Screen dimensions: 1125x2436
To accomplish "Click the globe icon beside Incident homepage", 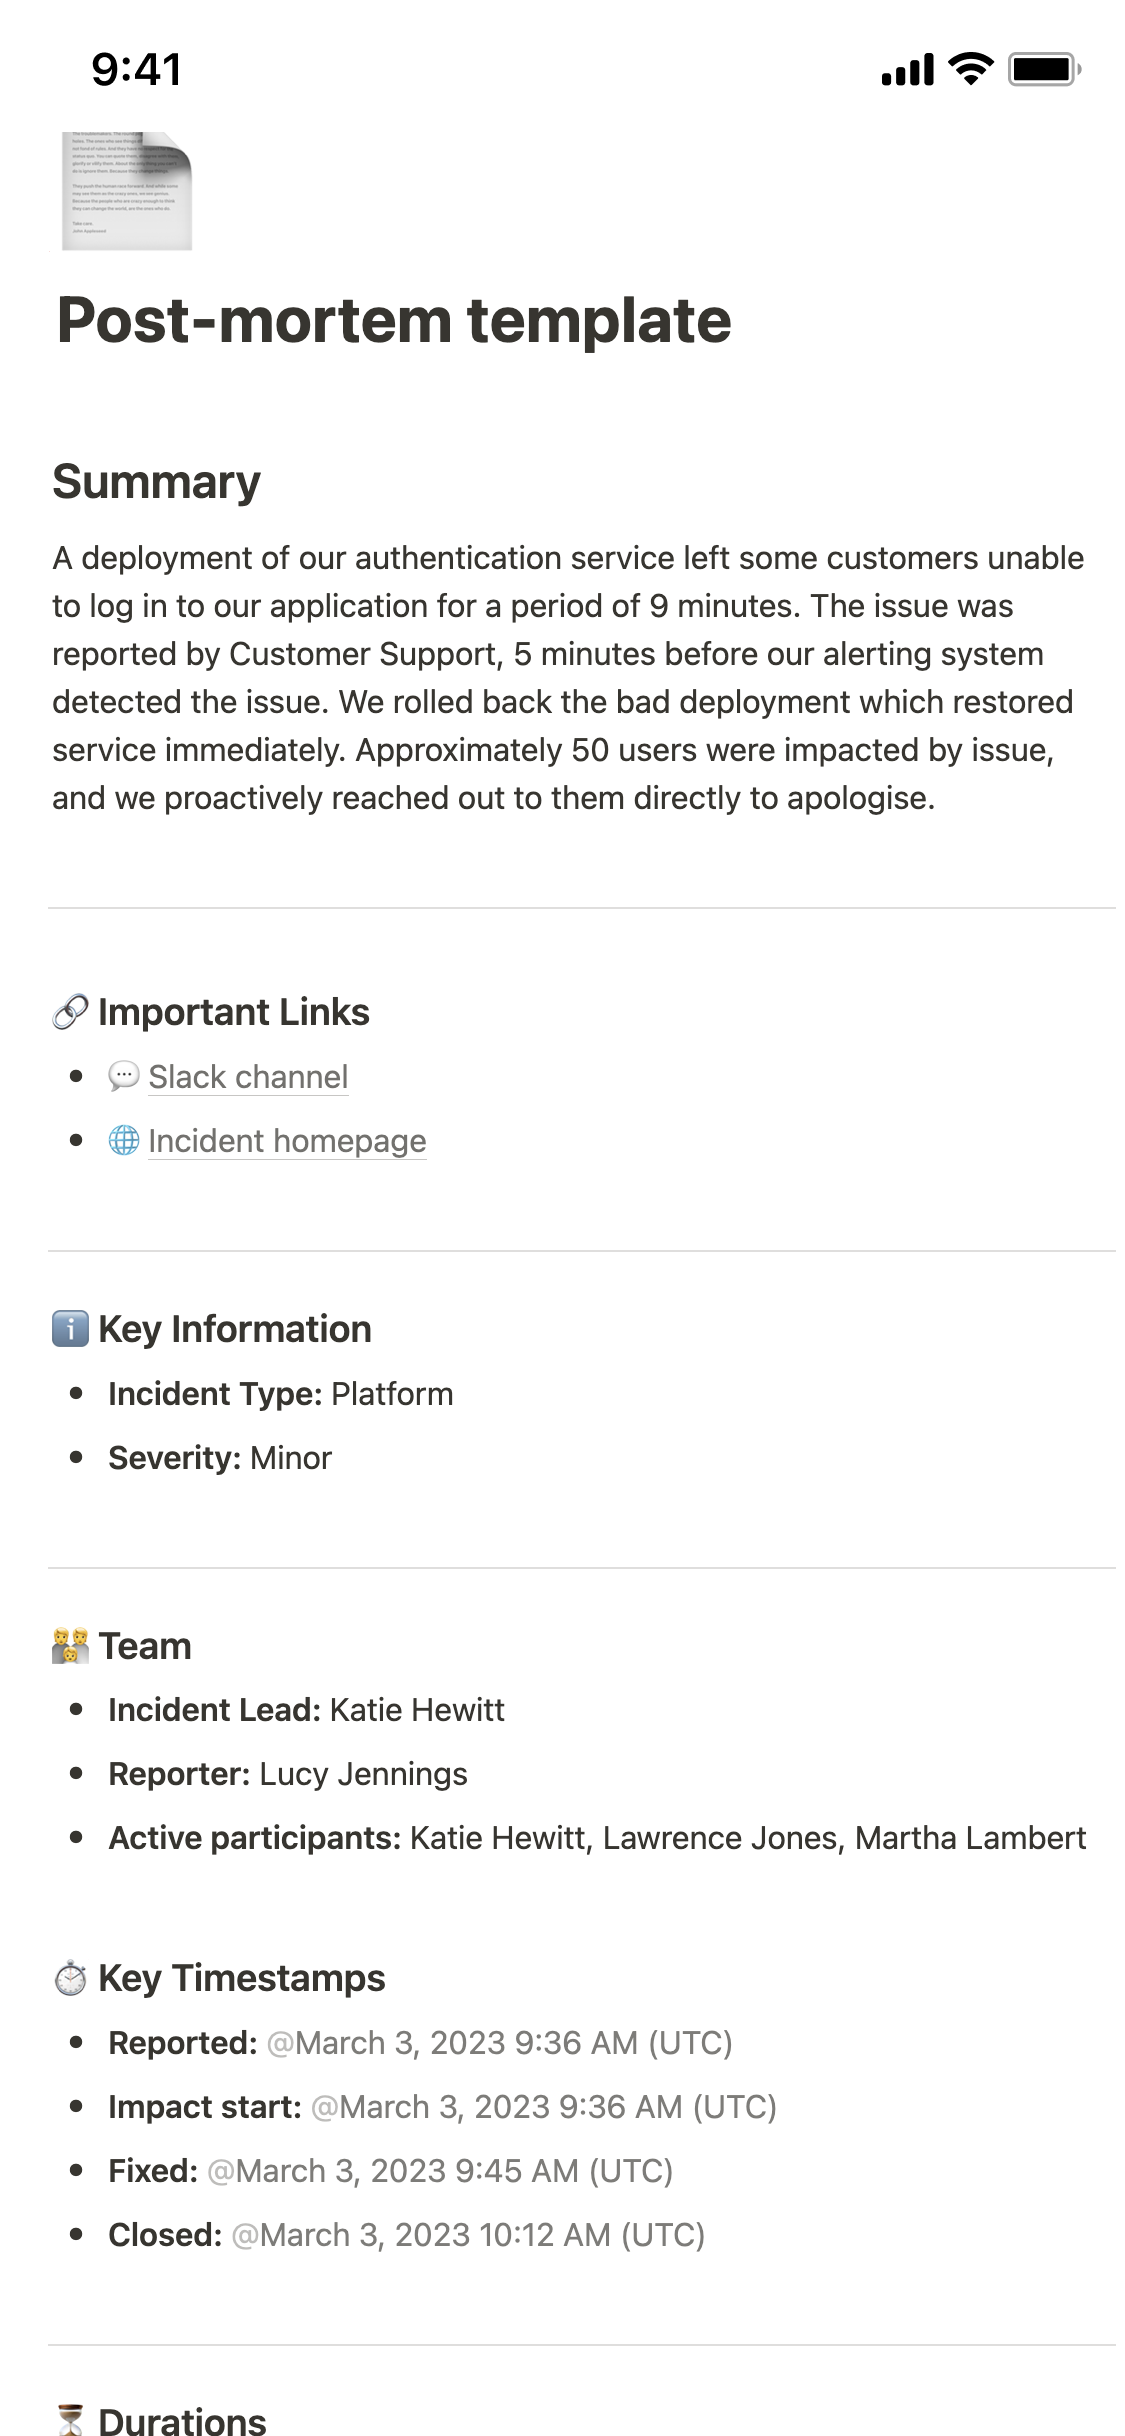I will [x=123, y=1141].
